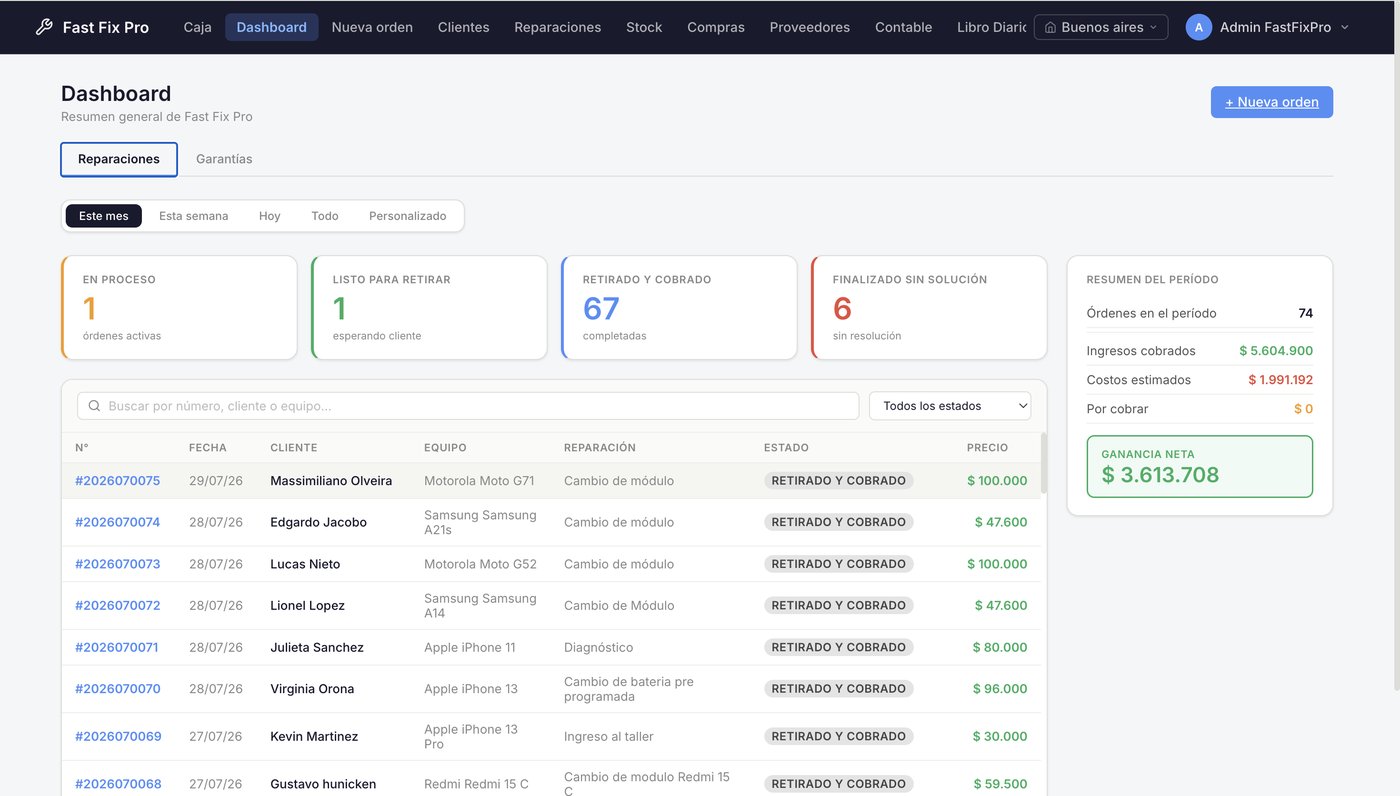Click the En proceso summary card
Image resolution: width=1400 pixels, height=796 pixels.
tap(179, 307)
